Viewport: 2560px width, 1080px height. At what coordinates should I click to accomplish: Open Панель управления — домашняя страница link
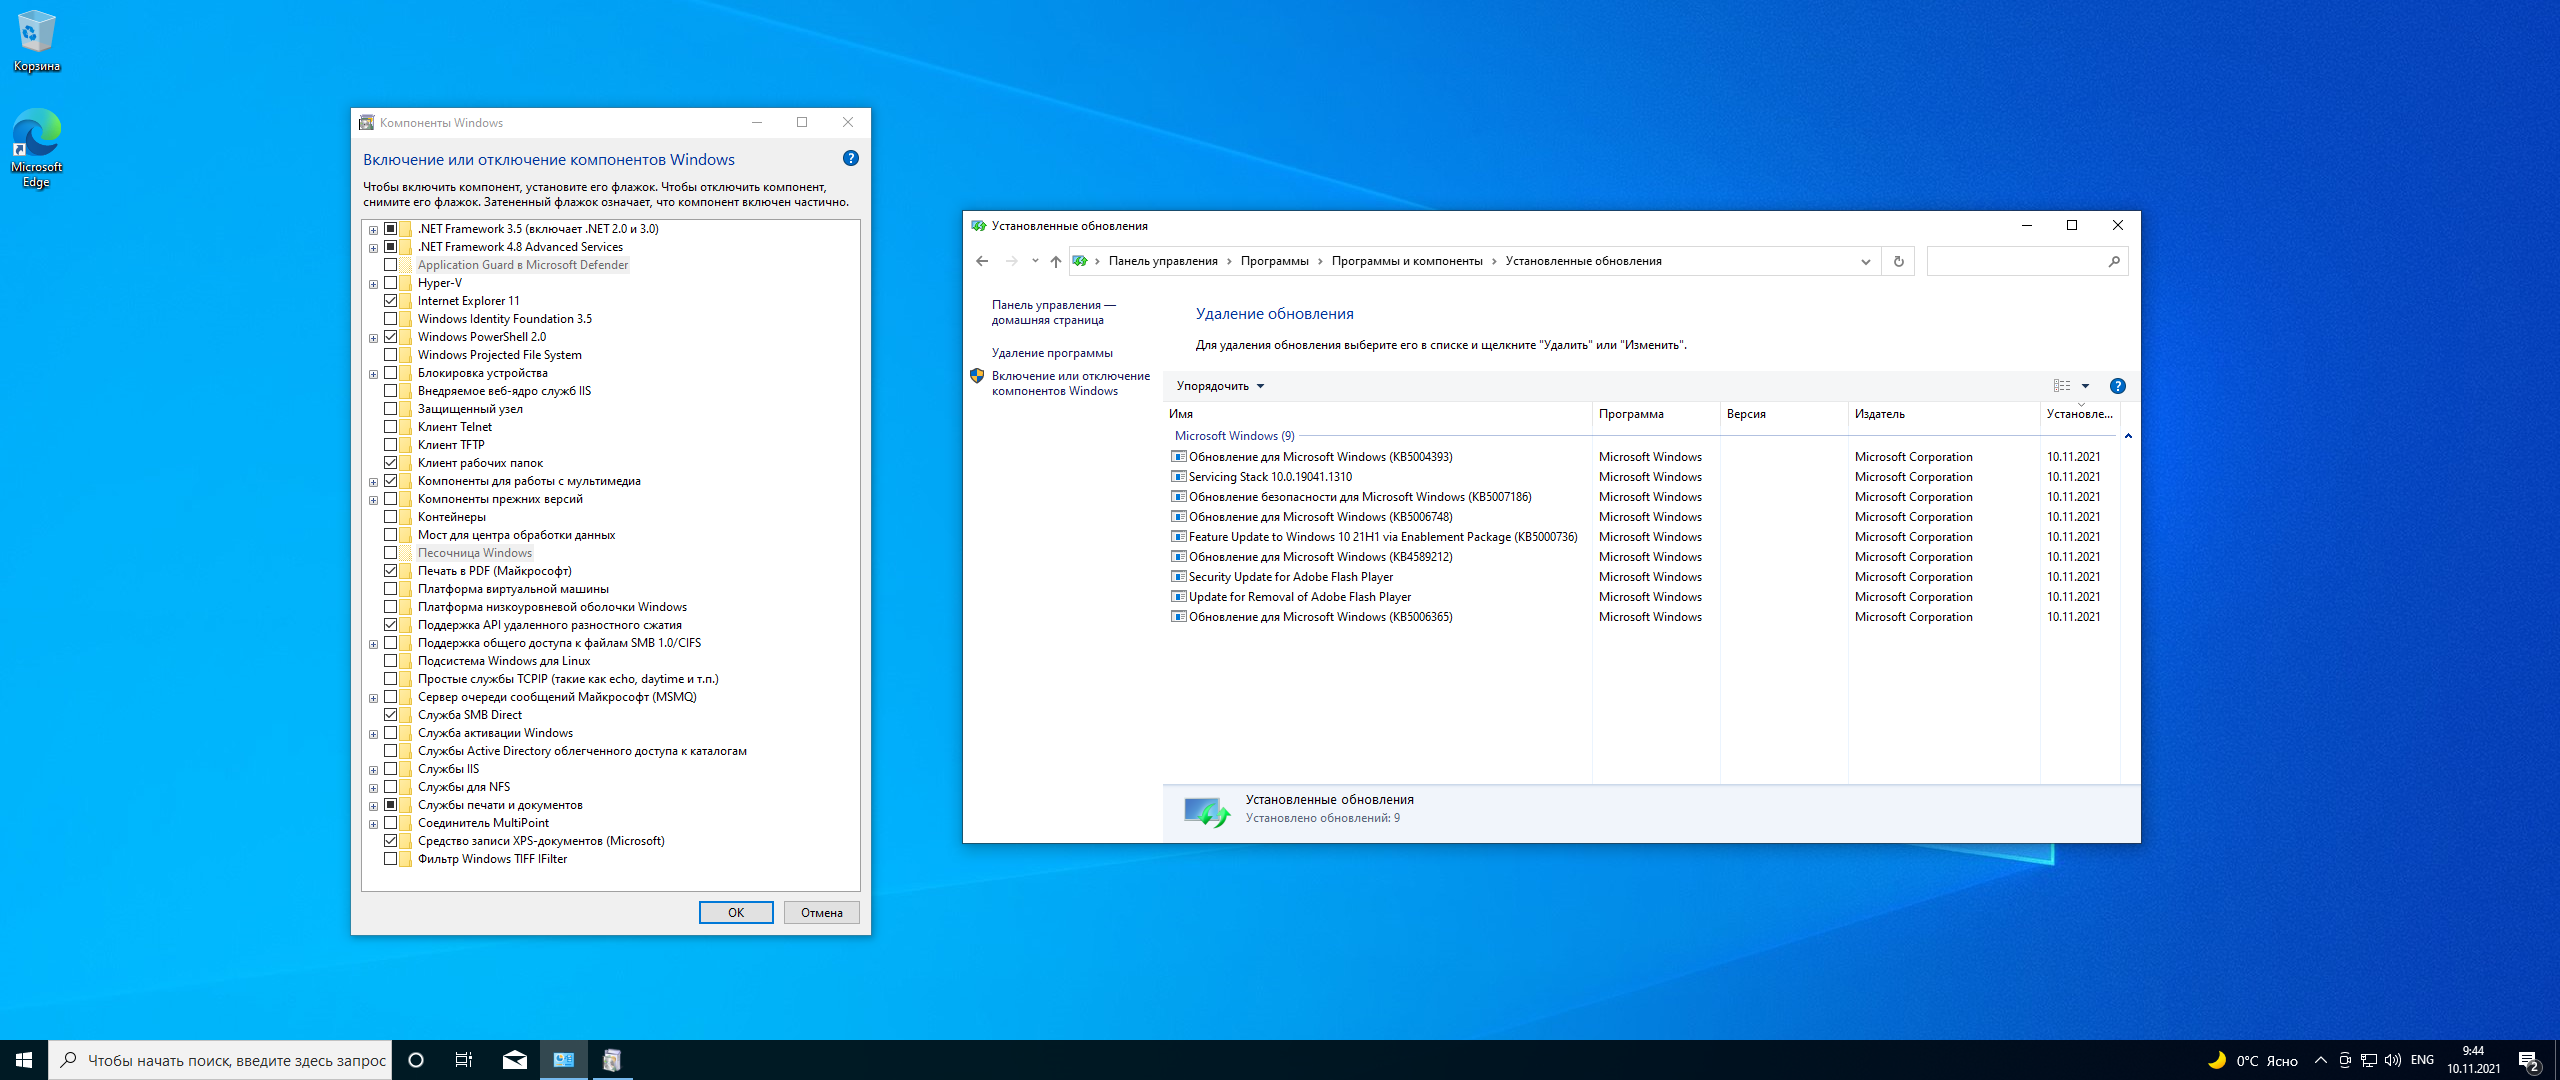tap(1053, 312)
